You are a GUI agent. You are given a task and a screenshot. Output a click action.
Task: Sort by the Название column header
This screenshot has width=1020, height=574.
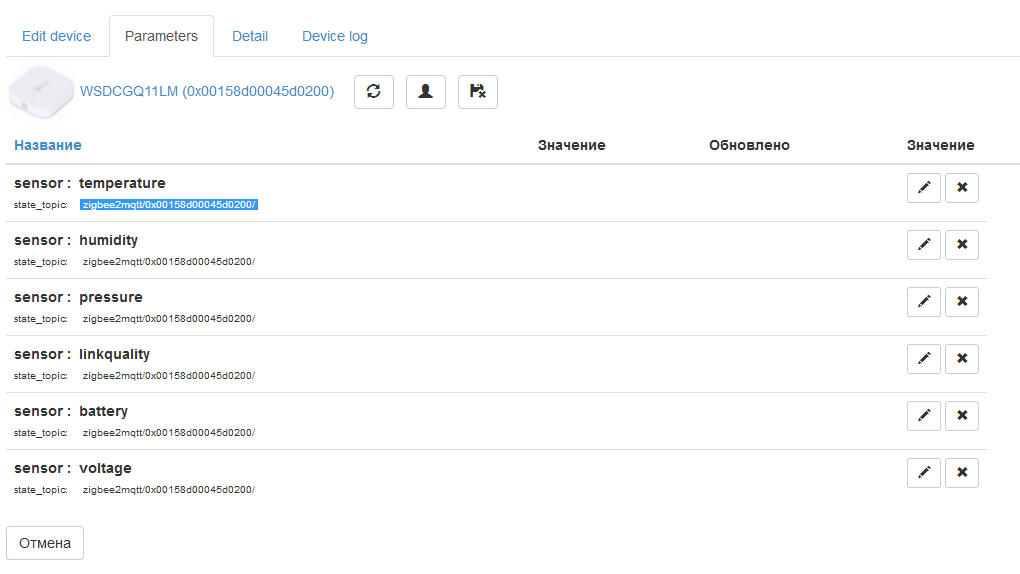click(x=48, y=145)
